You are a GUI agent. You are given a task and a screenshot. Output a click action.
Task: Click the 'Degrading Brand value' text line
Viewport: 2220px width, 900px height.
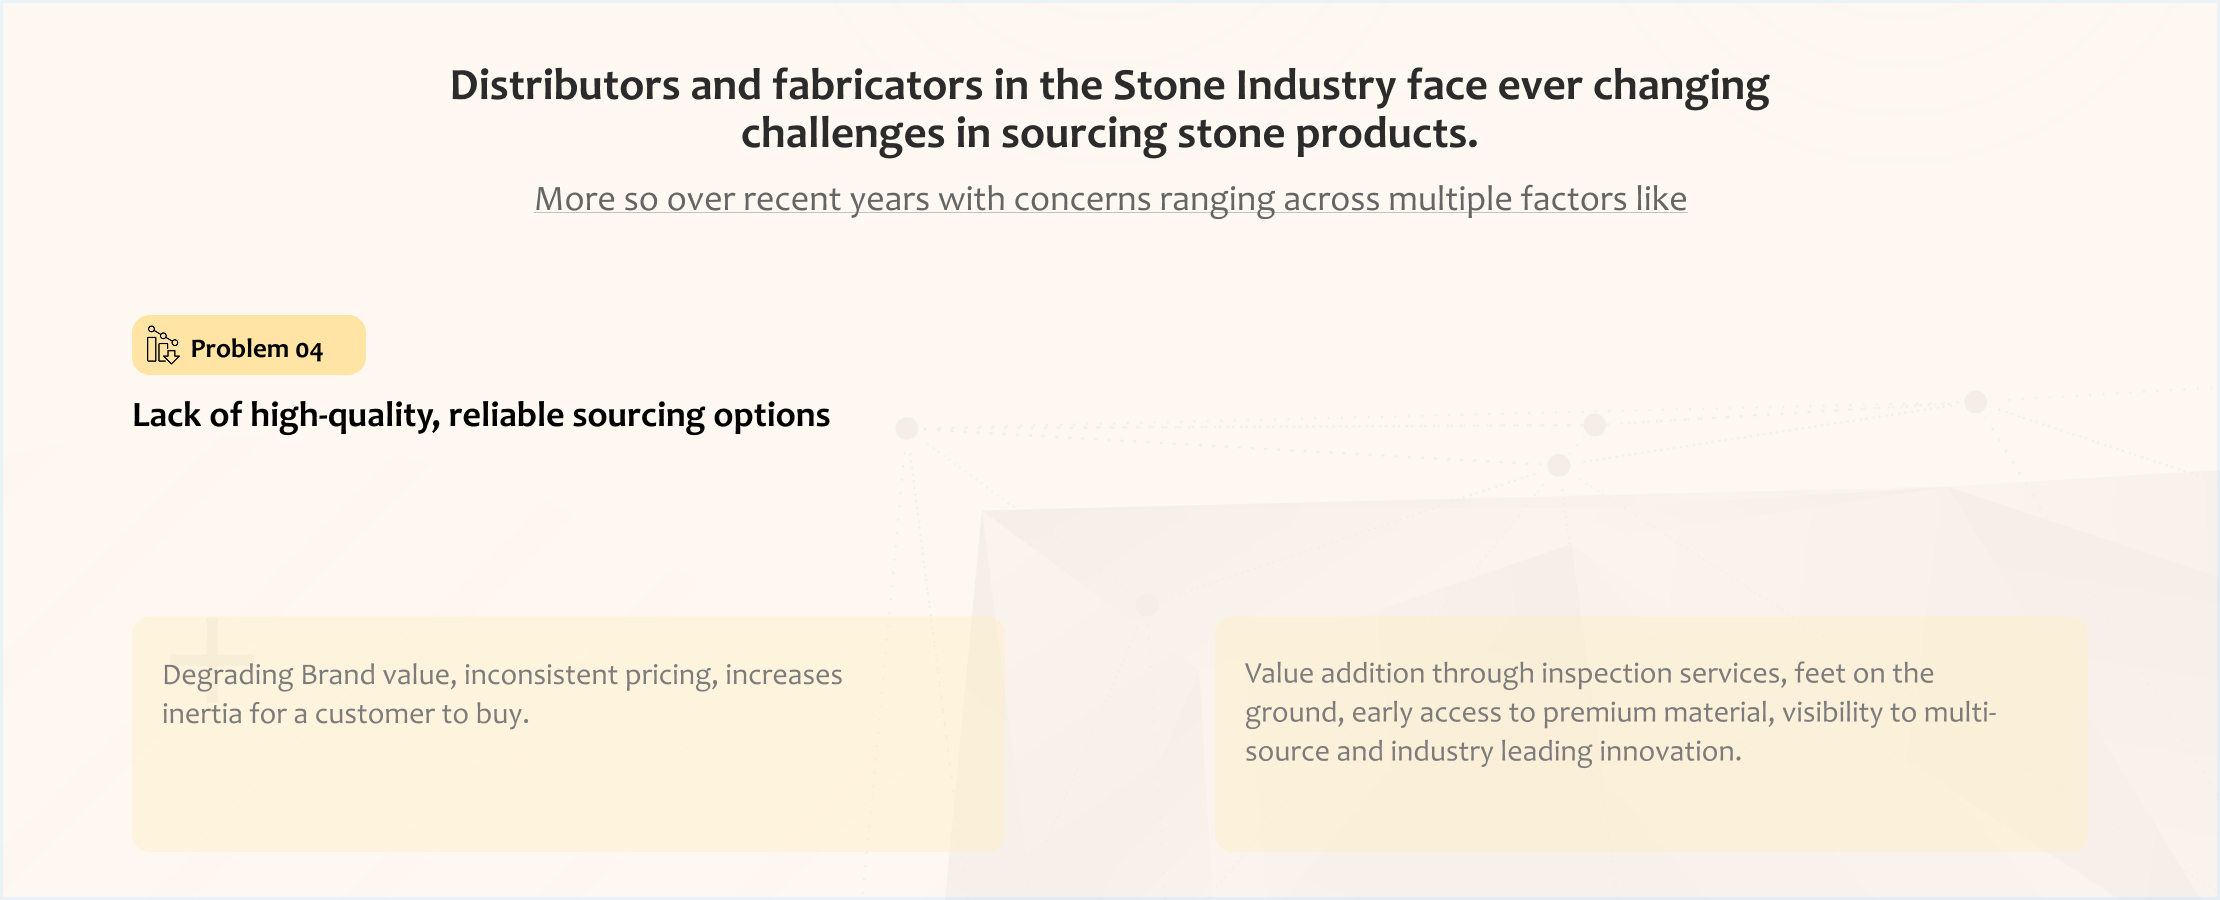pos(502,675)
